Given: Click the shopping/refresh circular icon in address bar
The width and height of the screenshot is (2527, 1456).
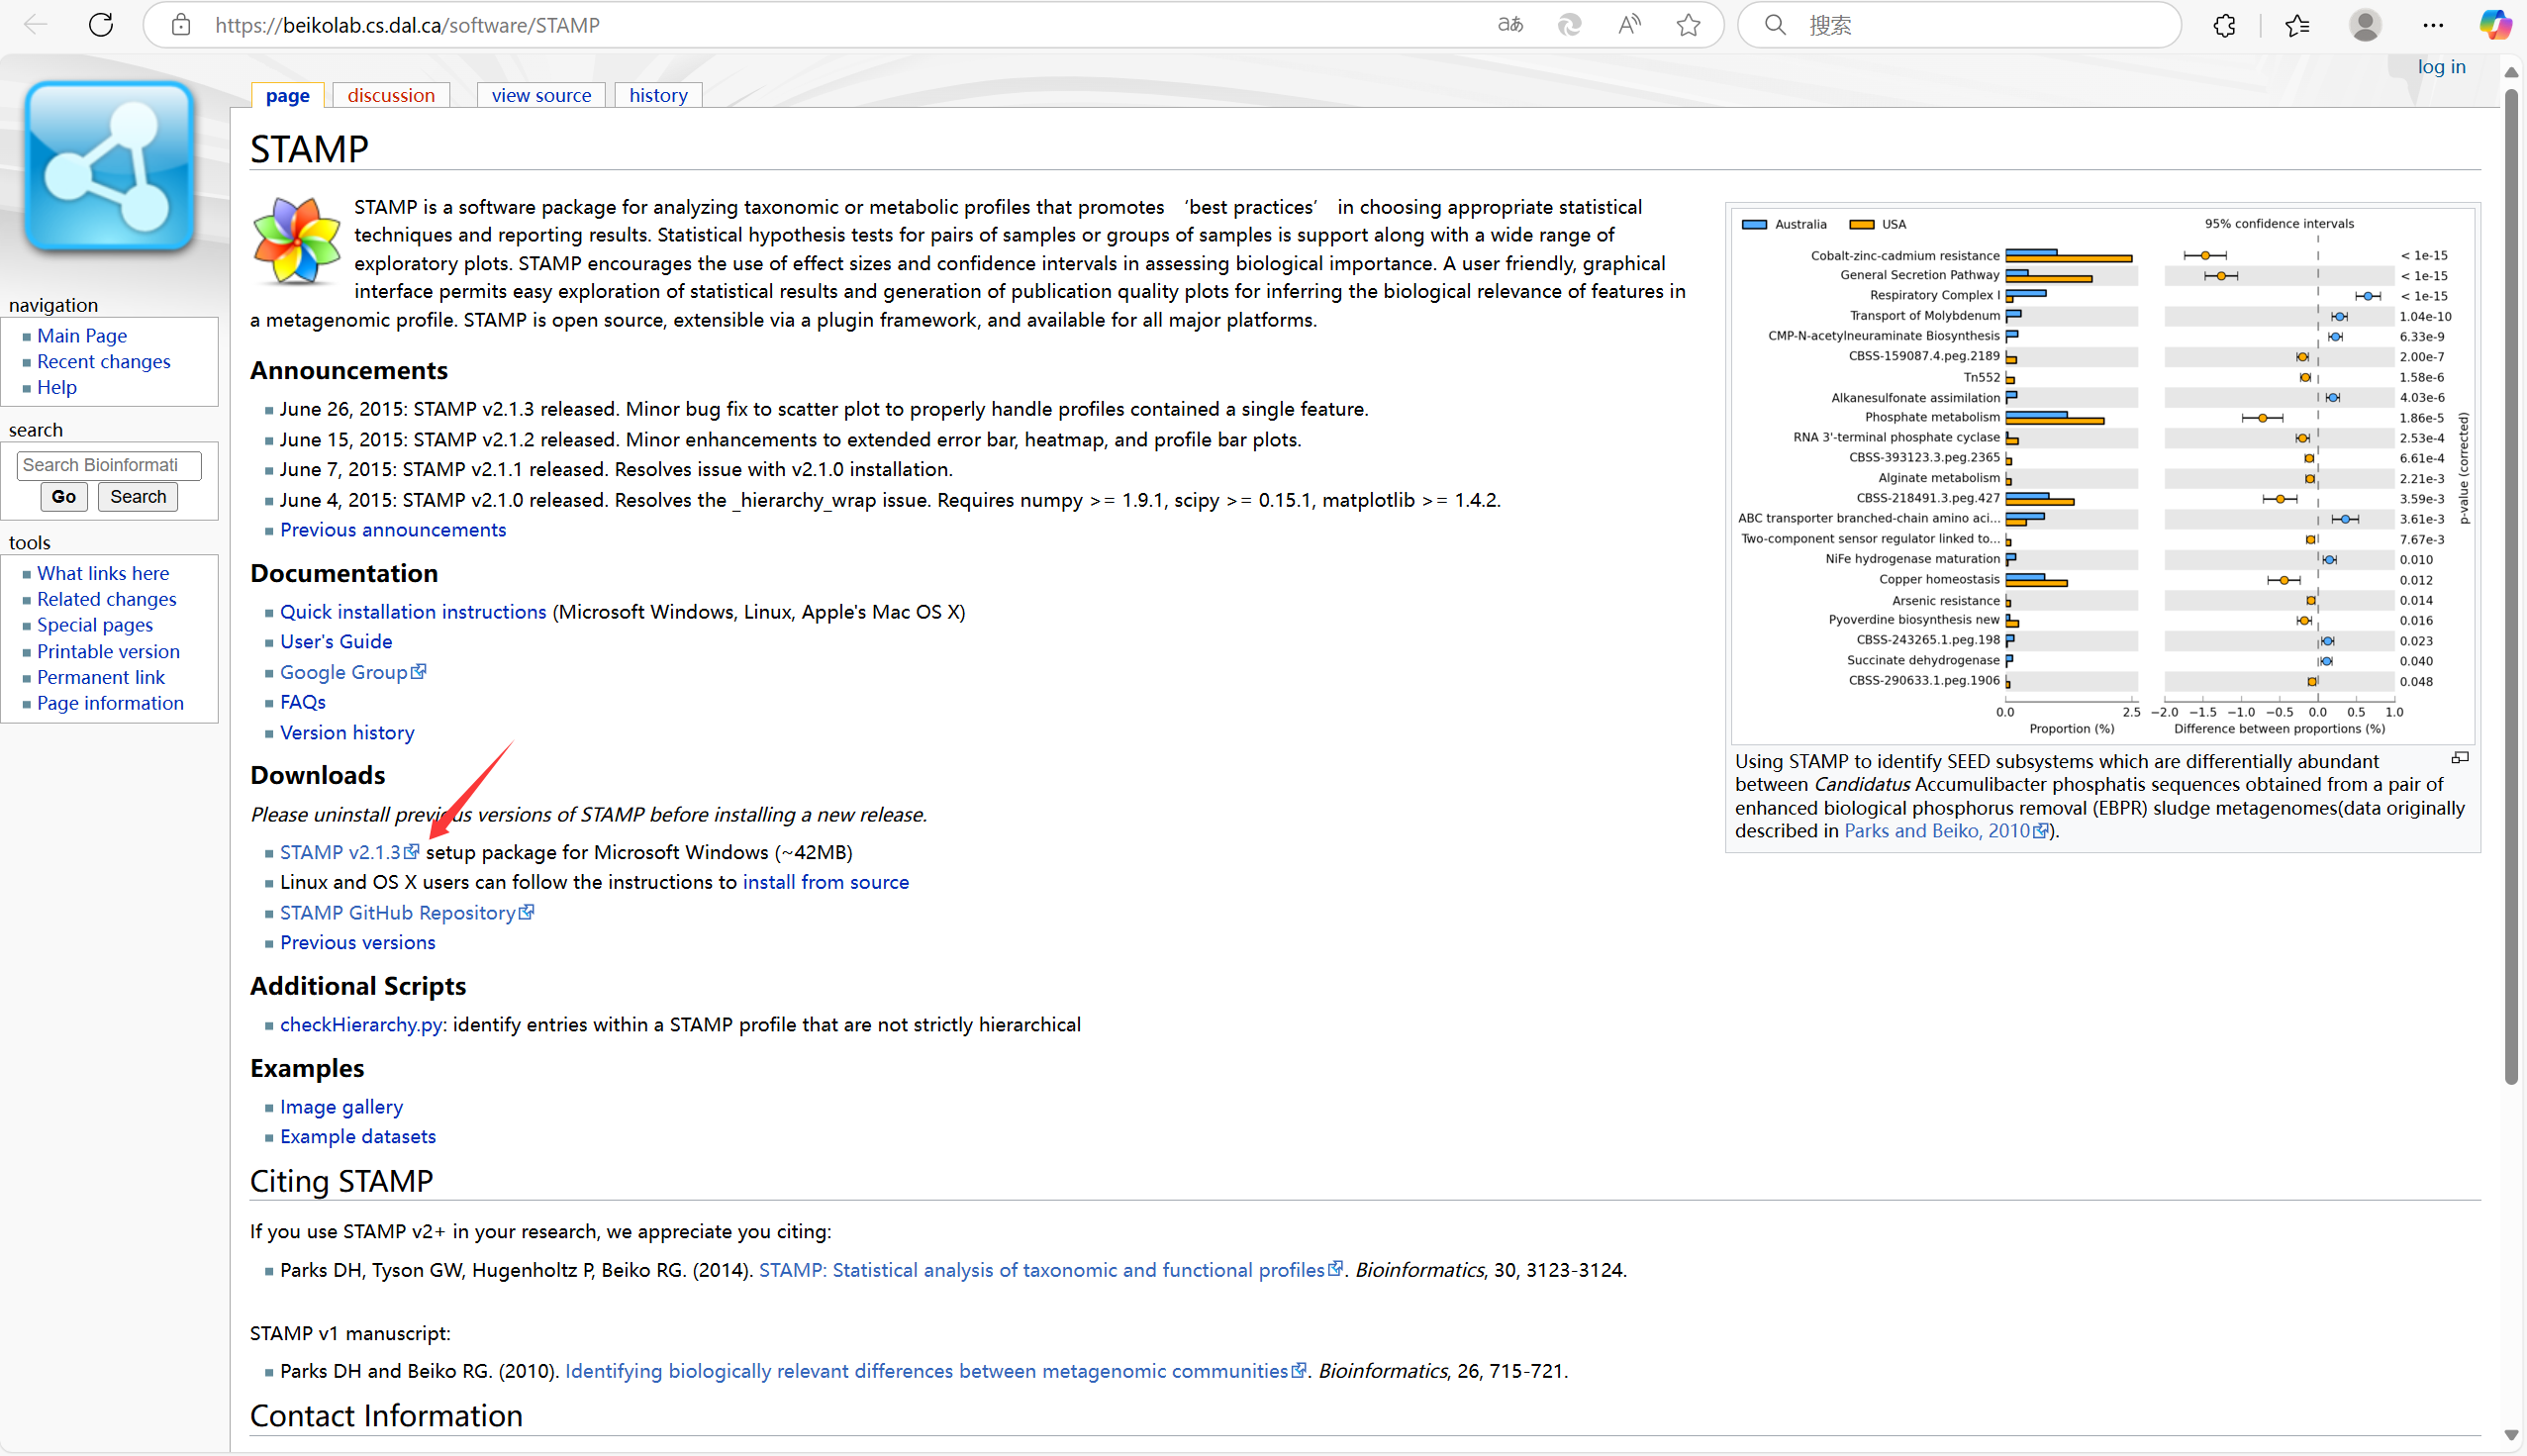Looking at the screenshot, I should tap(1569, 25).
